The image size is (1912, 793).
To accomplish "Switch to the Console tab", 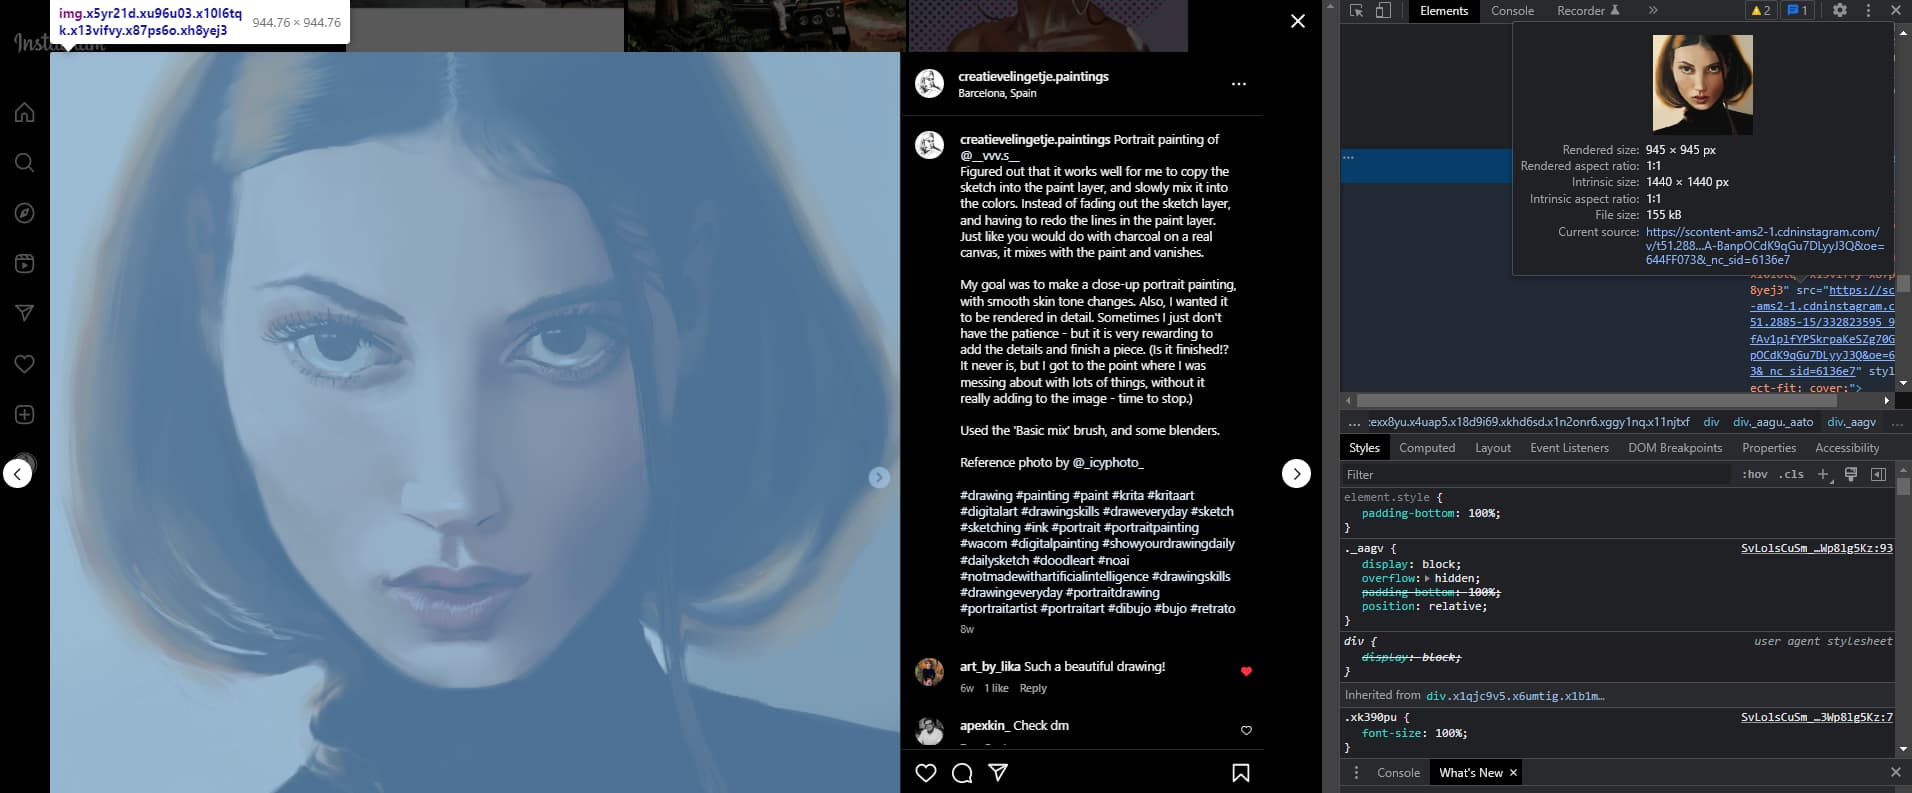I will pos(1512,11).
